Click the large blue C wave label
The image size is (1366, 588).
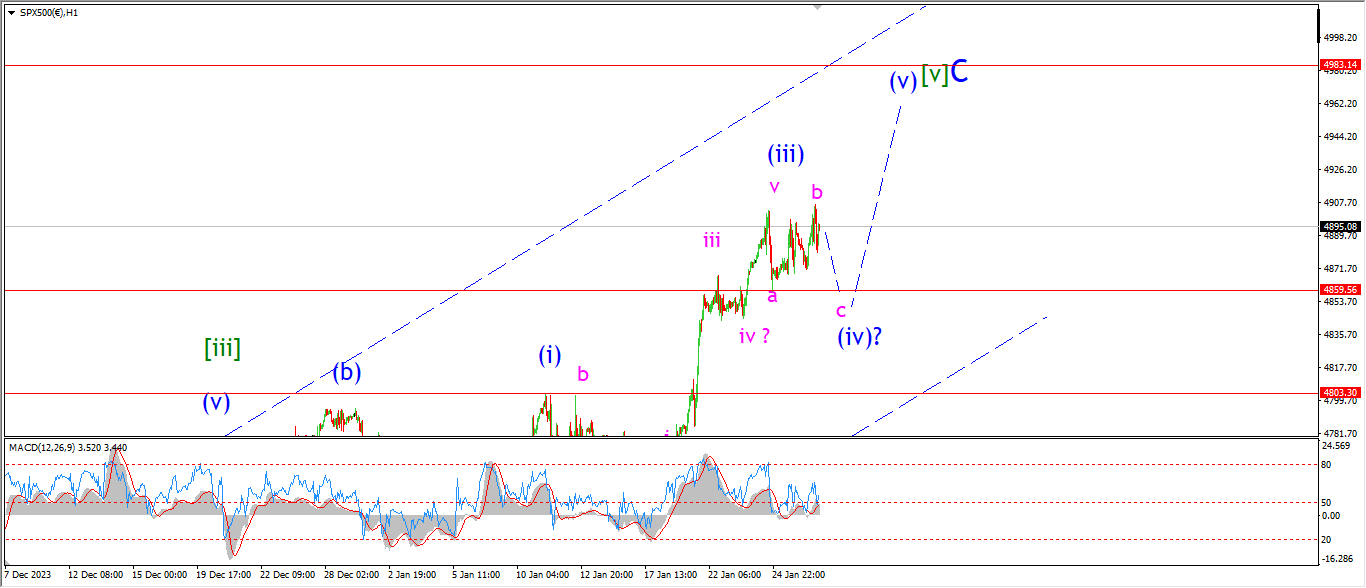tap(959, 72)
